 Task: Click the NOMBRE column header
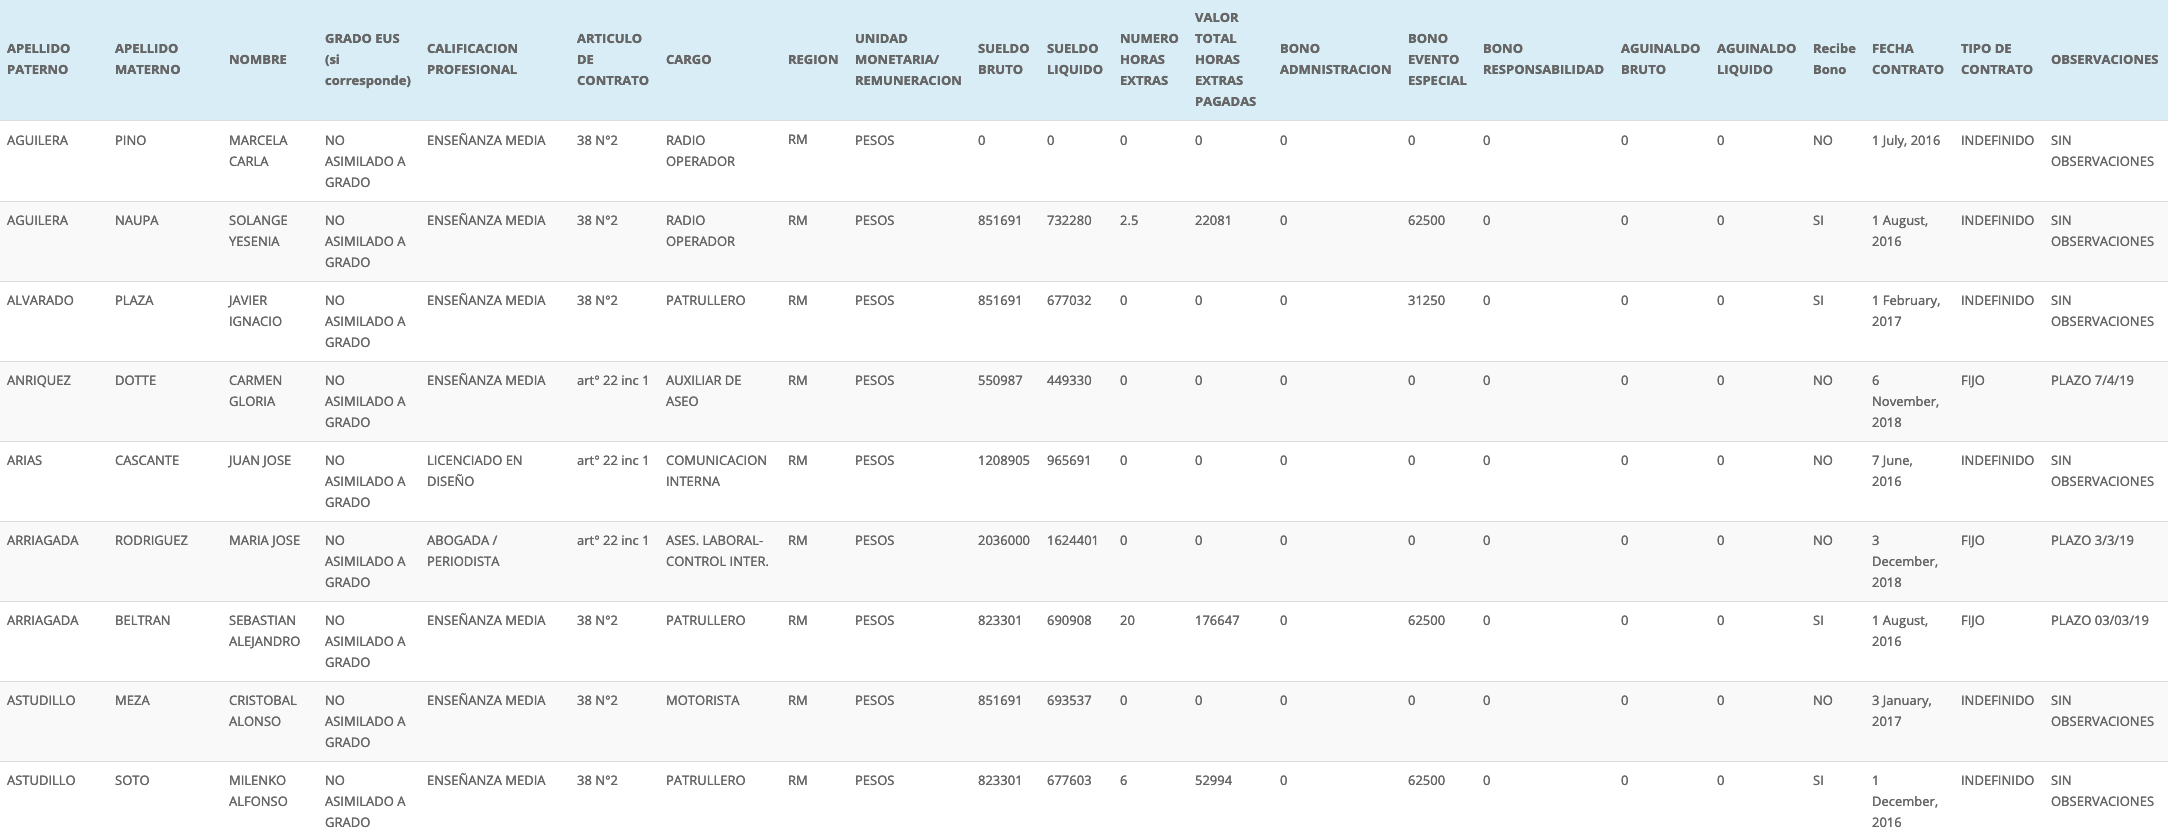coord(257,60)
